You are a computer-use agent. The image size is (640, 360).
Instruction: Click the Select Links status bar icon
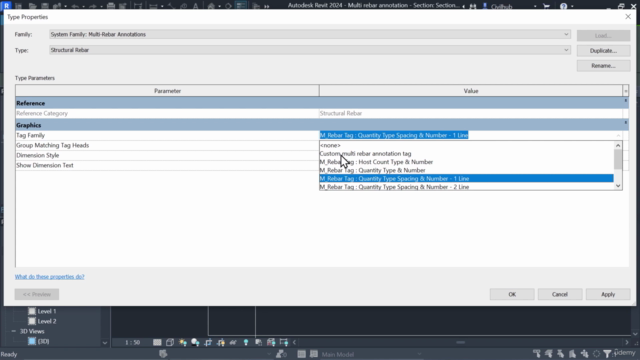(537, 353)
